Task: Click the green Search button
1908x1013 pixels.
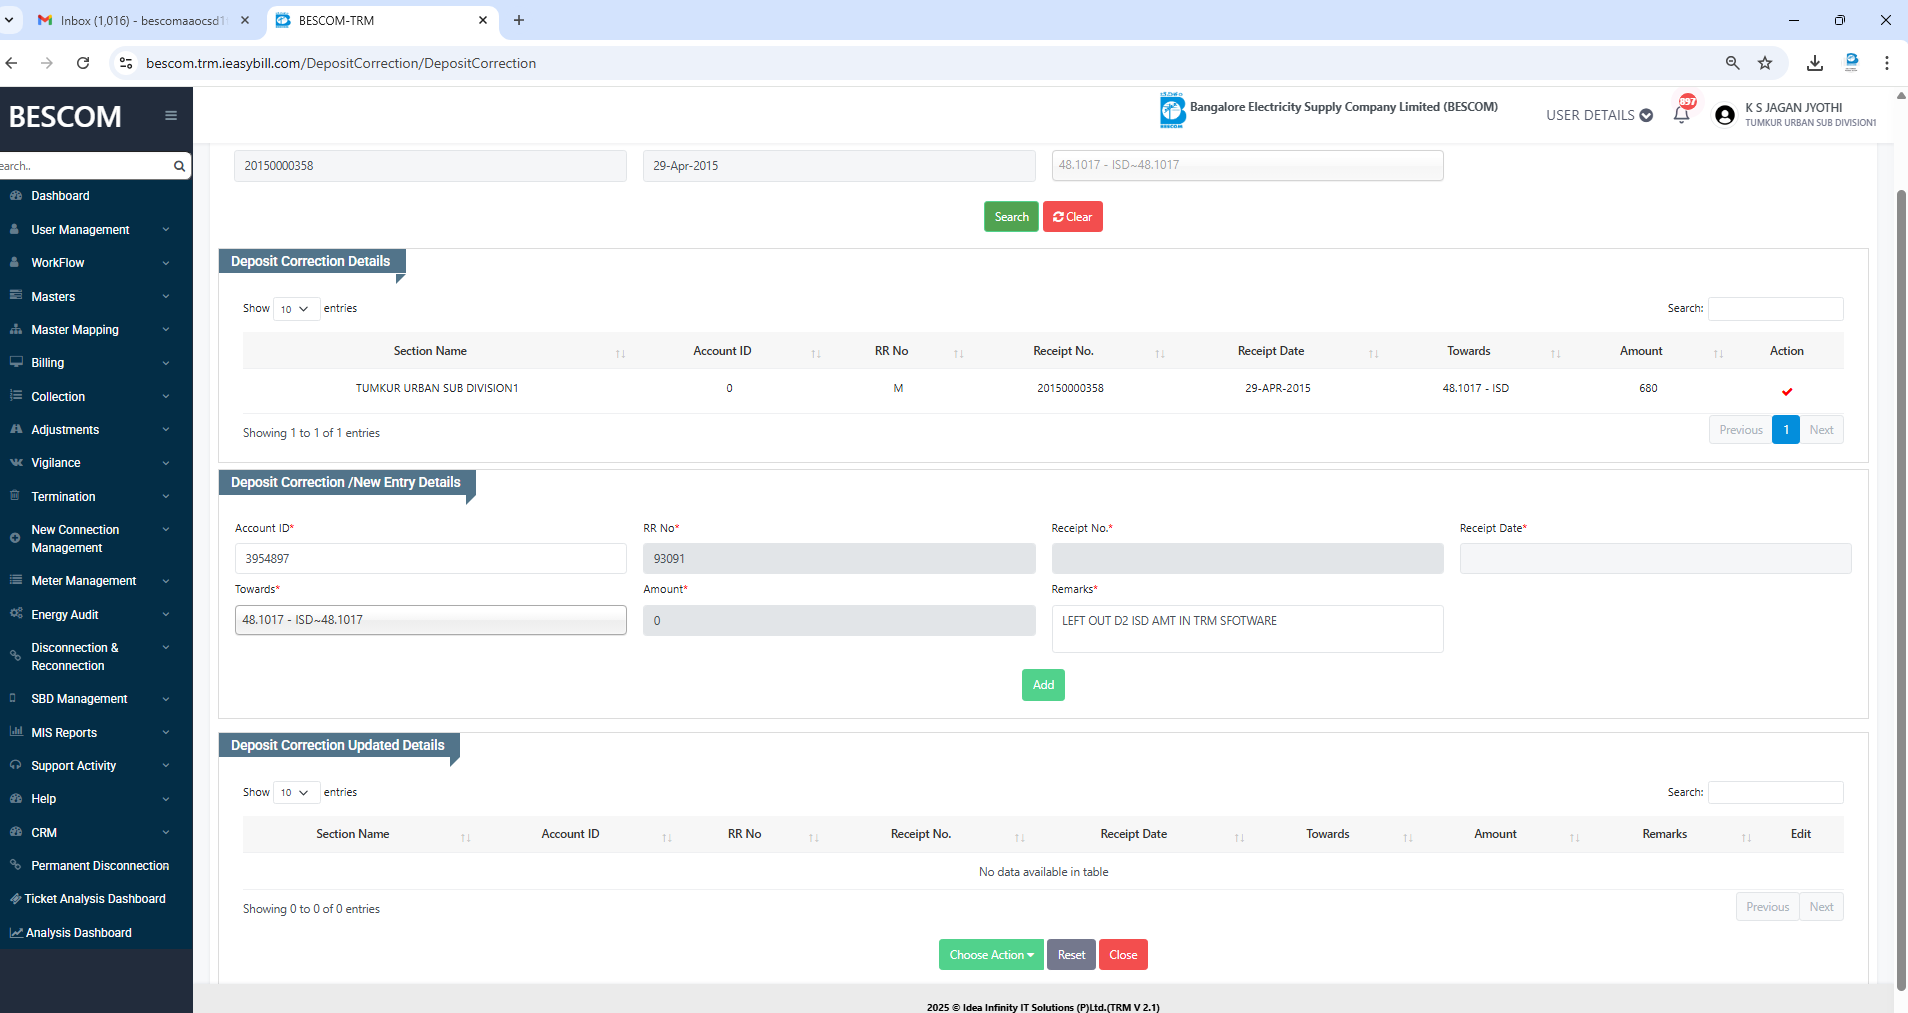Action: click(1010, 217)
